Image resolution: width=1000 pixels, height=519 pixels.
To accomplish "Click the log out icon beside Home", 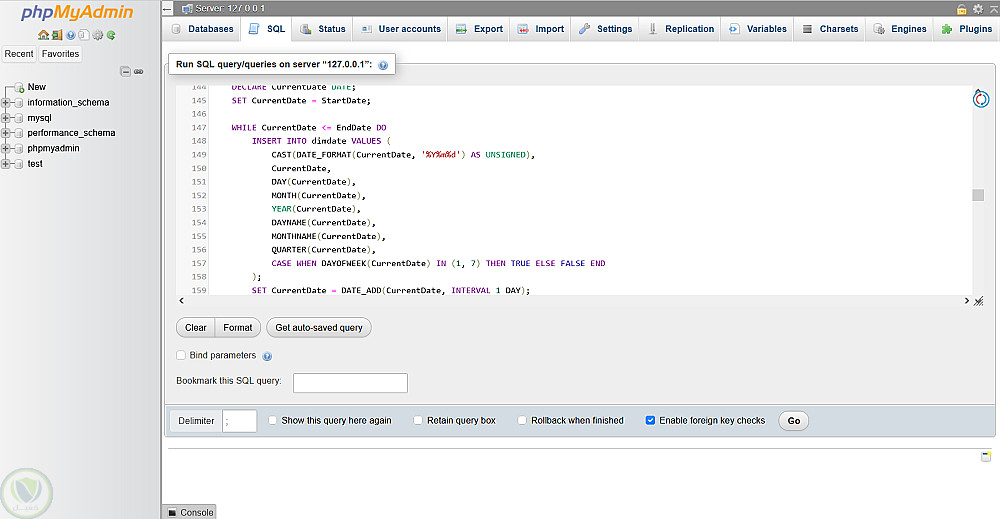I will tap(57, 35).
